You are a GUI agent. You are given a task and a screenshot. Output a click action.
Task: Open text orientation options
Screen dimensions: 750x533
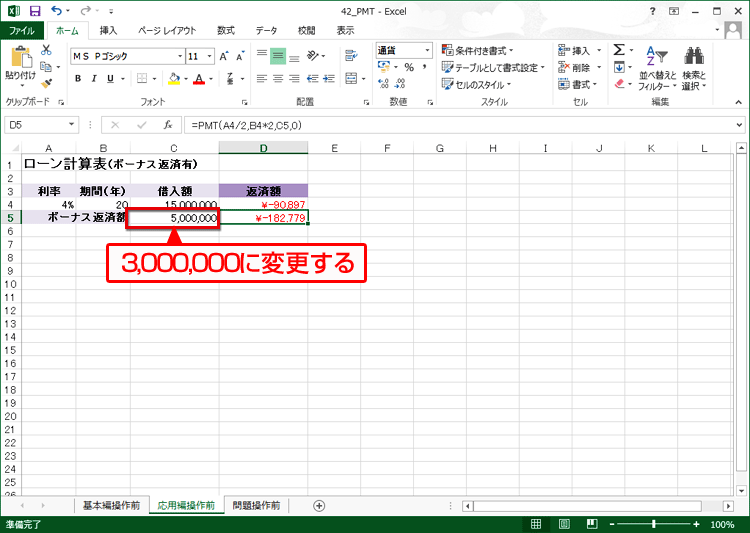[x=316, y=56]
